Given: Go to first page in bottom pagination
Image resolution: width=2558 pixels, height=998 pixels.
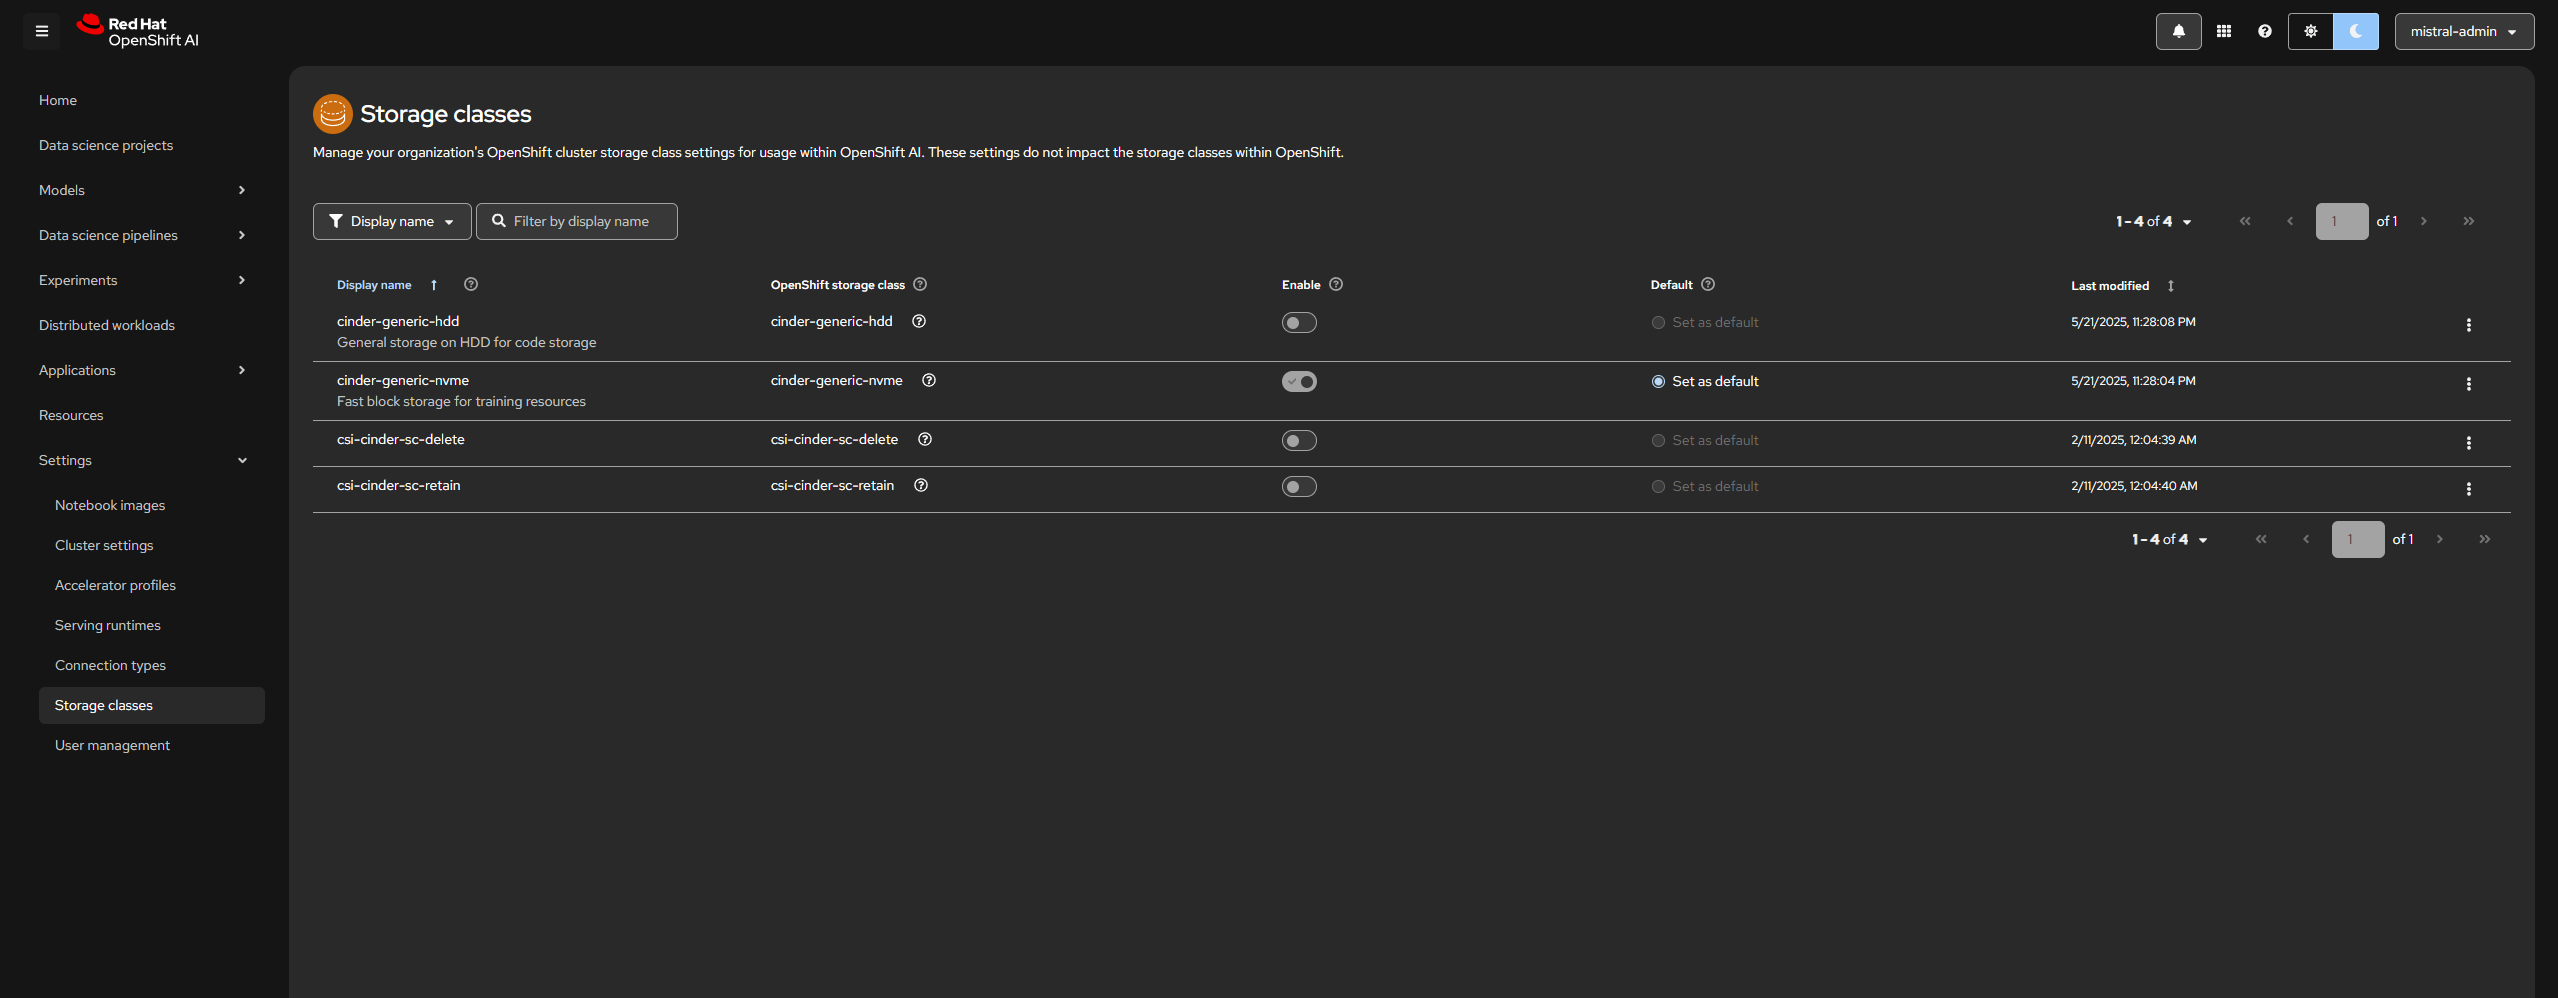Looking at the screenshot, I should (2261, 540).
